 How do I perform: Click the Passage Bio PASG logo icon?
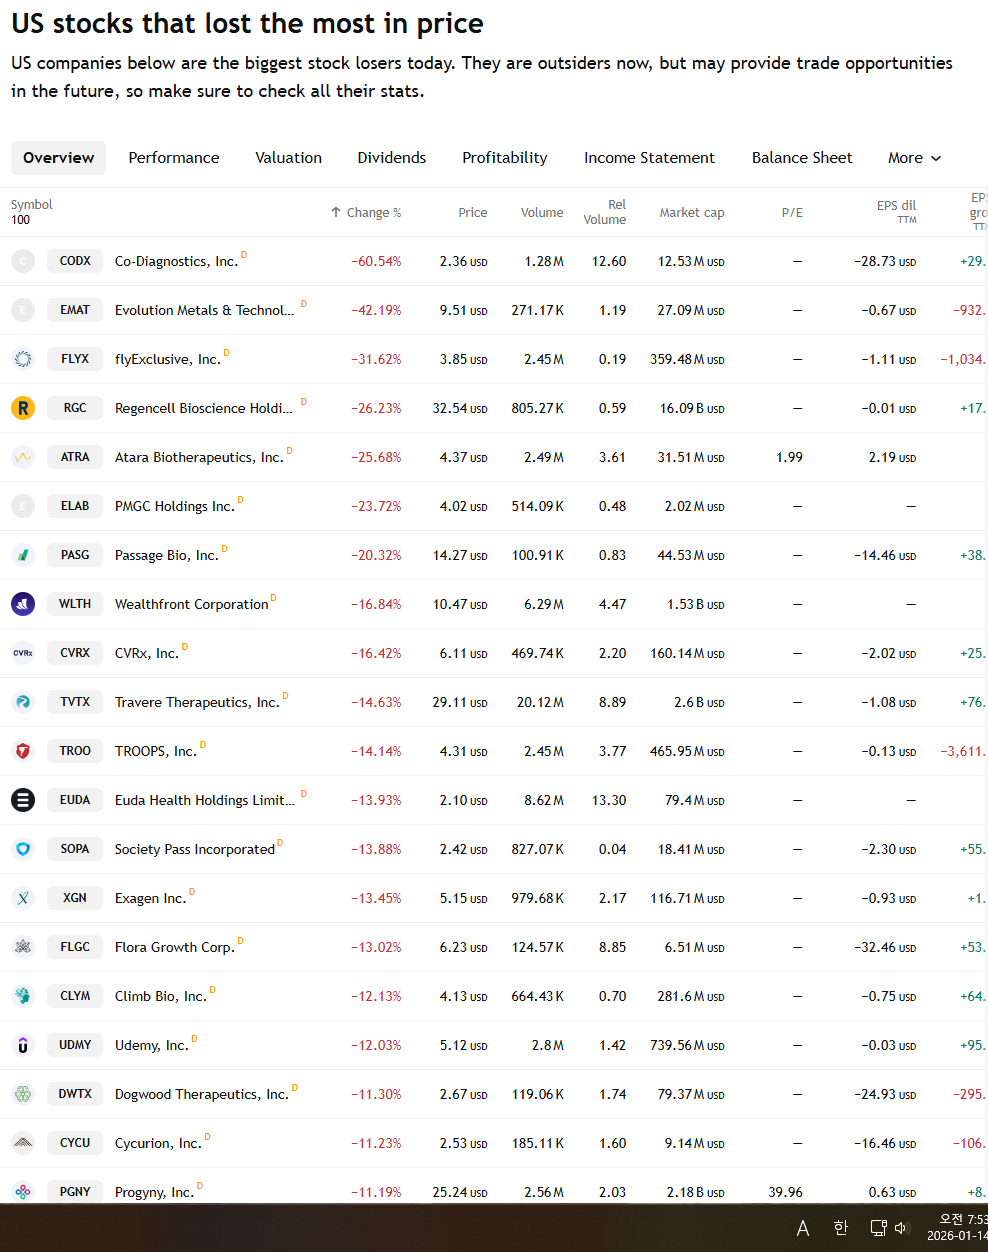[x=23, y=555]
